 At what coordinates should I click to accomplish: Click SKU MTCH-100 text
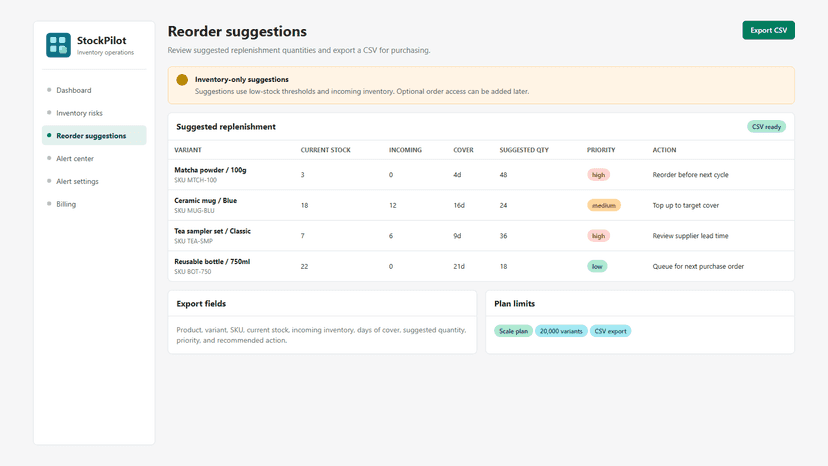point(195,180)
